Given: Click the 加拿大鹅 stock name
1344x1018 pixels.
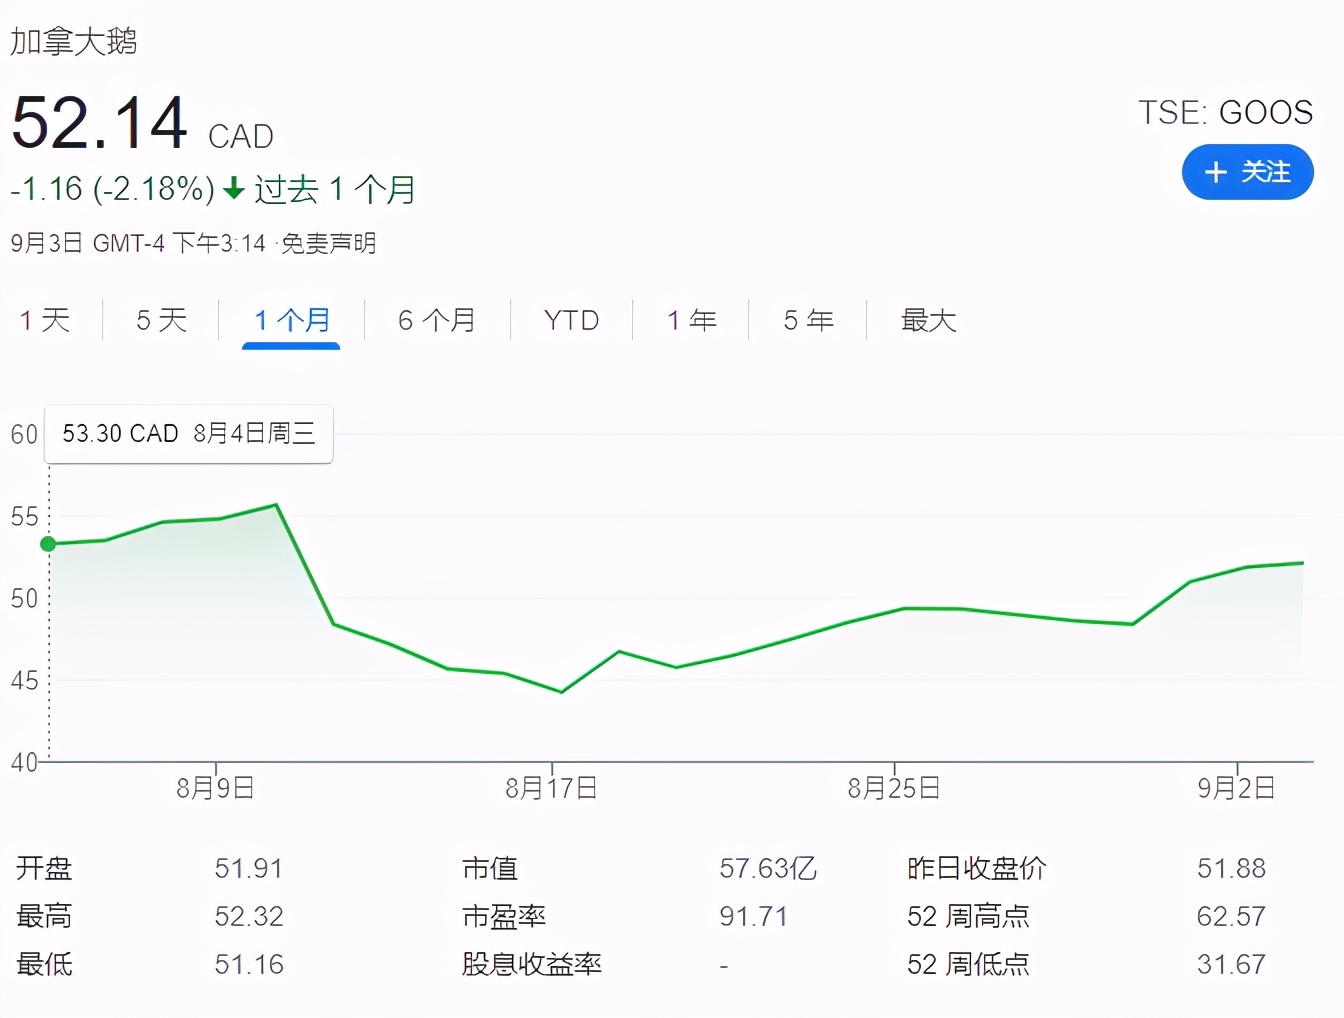Looking at the screenshot, I should click(73, 41).
